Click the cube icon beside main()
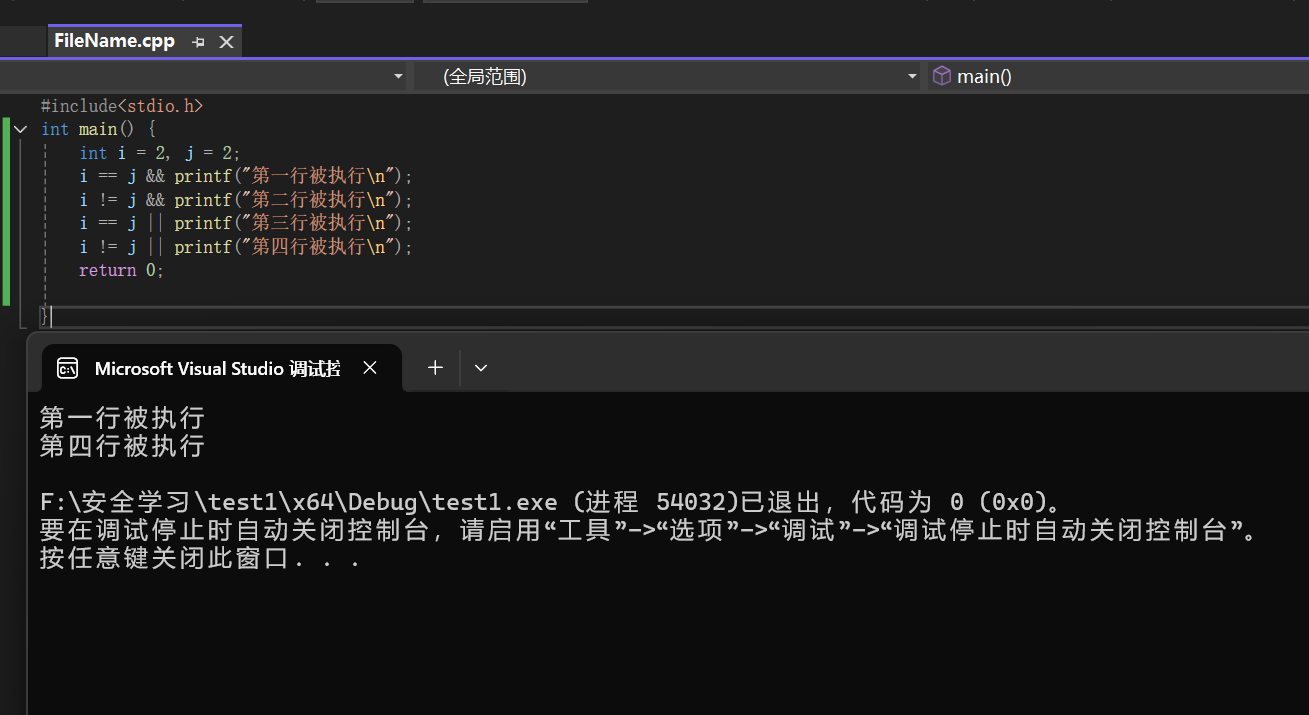This screenshot has height=715, width=1309. pos(941,76)
